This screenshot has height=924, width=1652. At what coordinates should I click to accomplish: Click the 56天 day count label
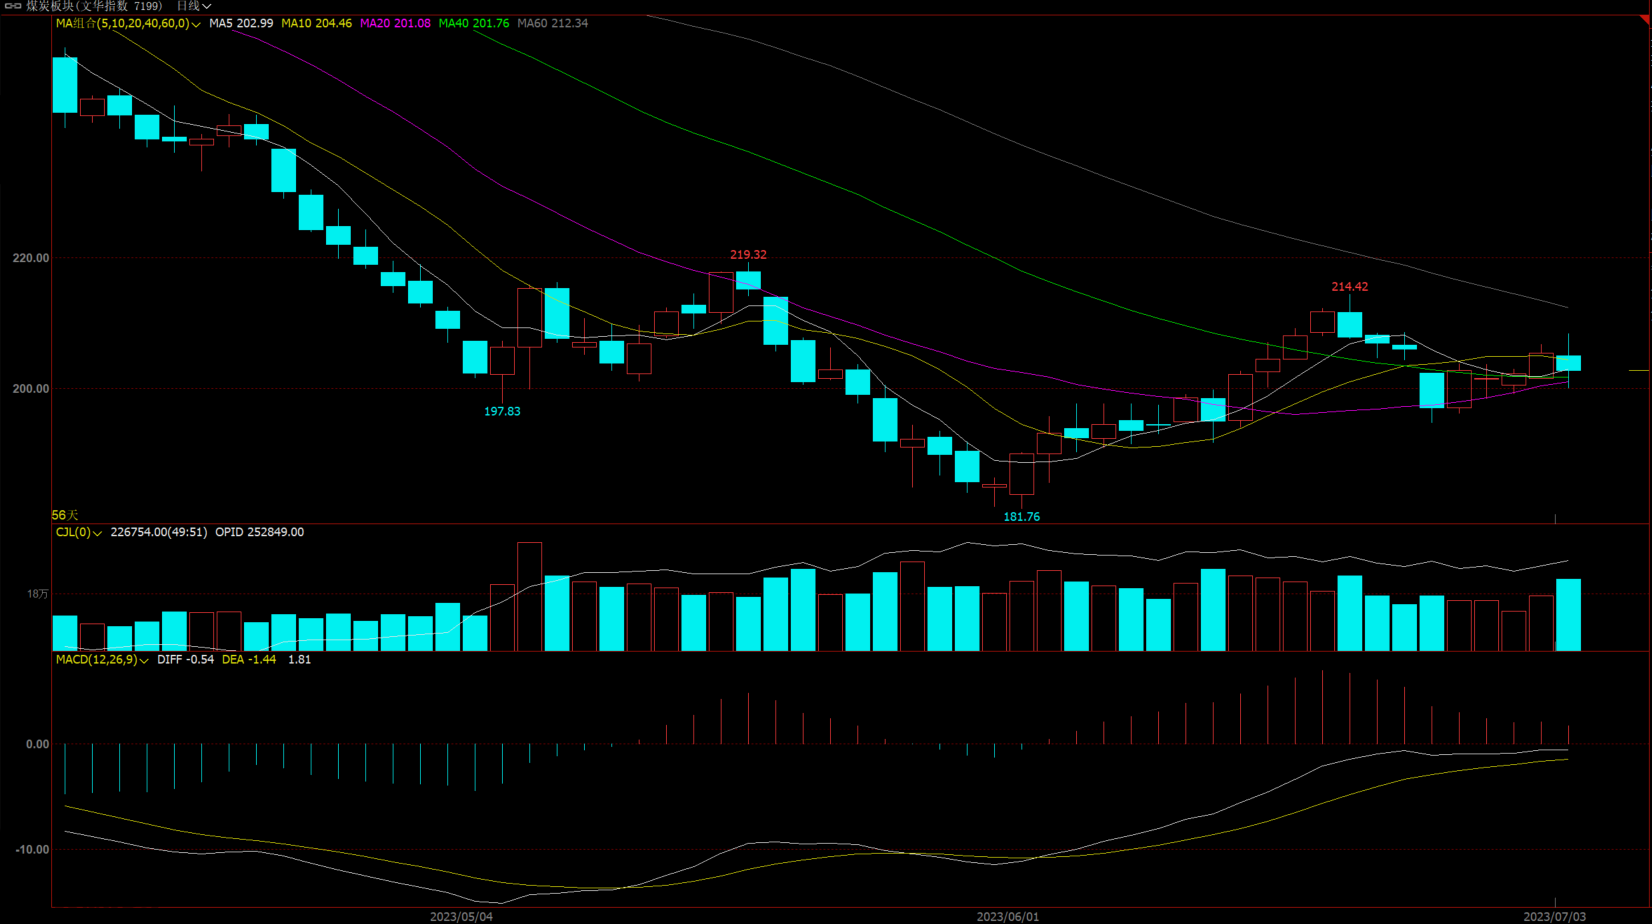point(65,515)
